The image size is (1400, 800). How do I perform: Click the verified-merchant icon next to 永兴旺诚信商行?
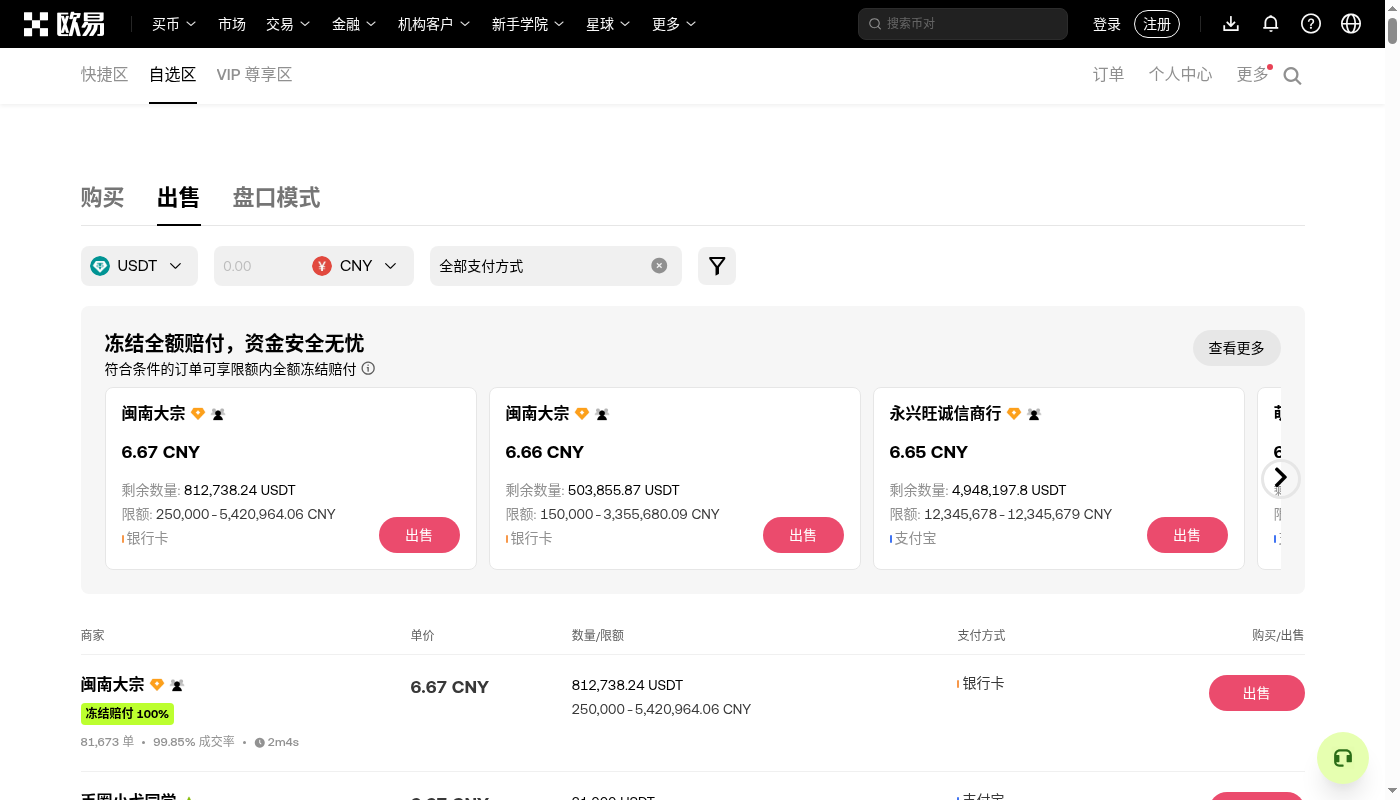click(1034, 414)
